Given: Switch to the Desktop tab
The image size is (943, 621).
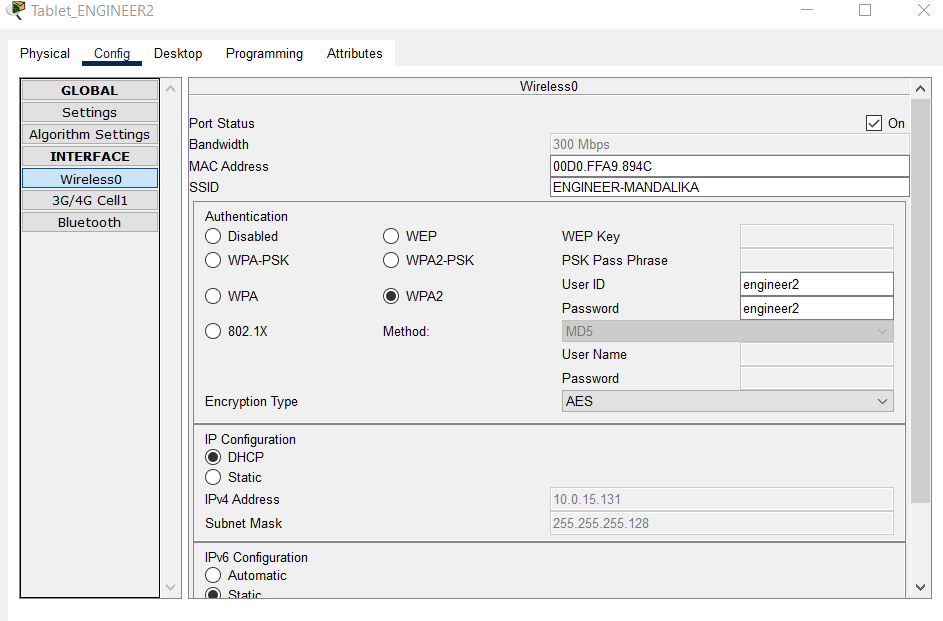Looking at the screenshot, I should tap(178, 53).
